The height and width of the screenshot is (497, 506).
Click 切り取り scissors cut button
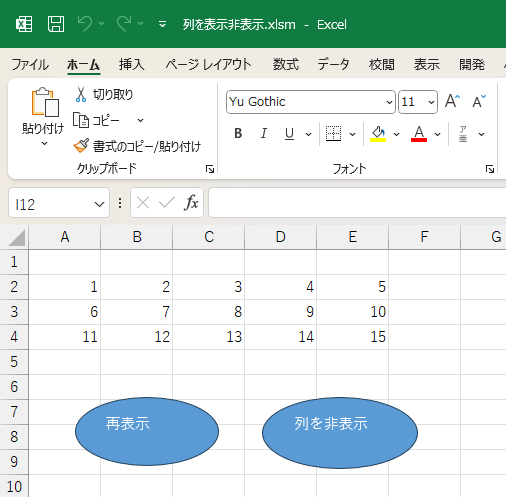pyautogui.click(x=103, y=95)
